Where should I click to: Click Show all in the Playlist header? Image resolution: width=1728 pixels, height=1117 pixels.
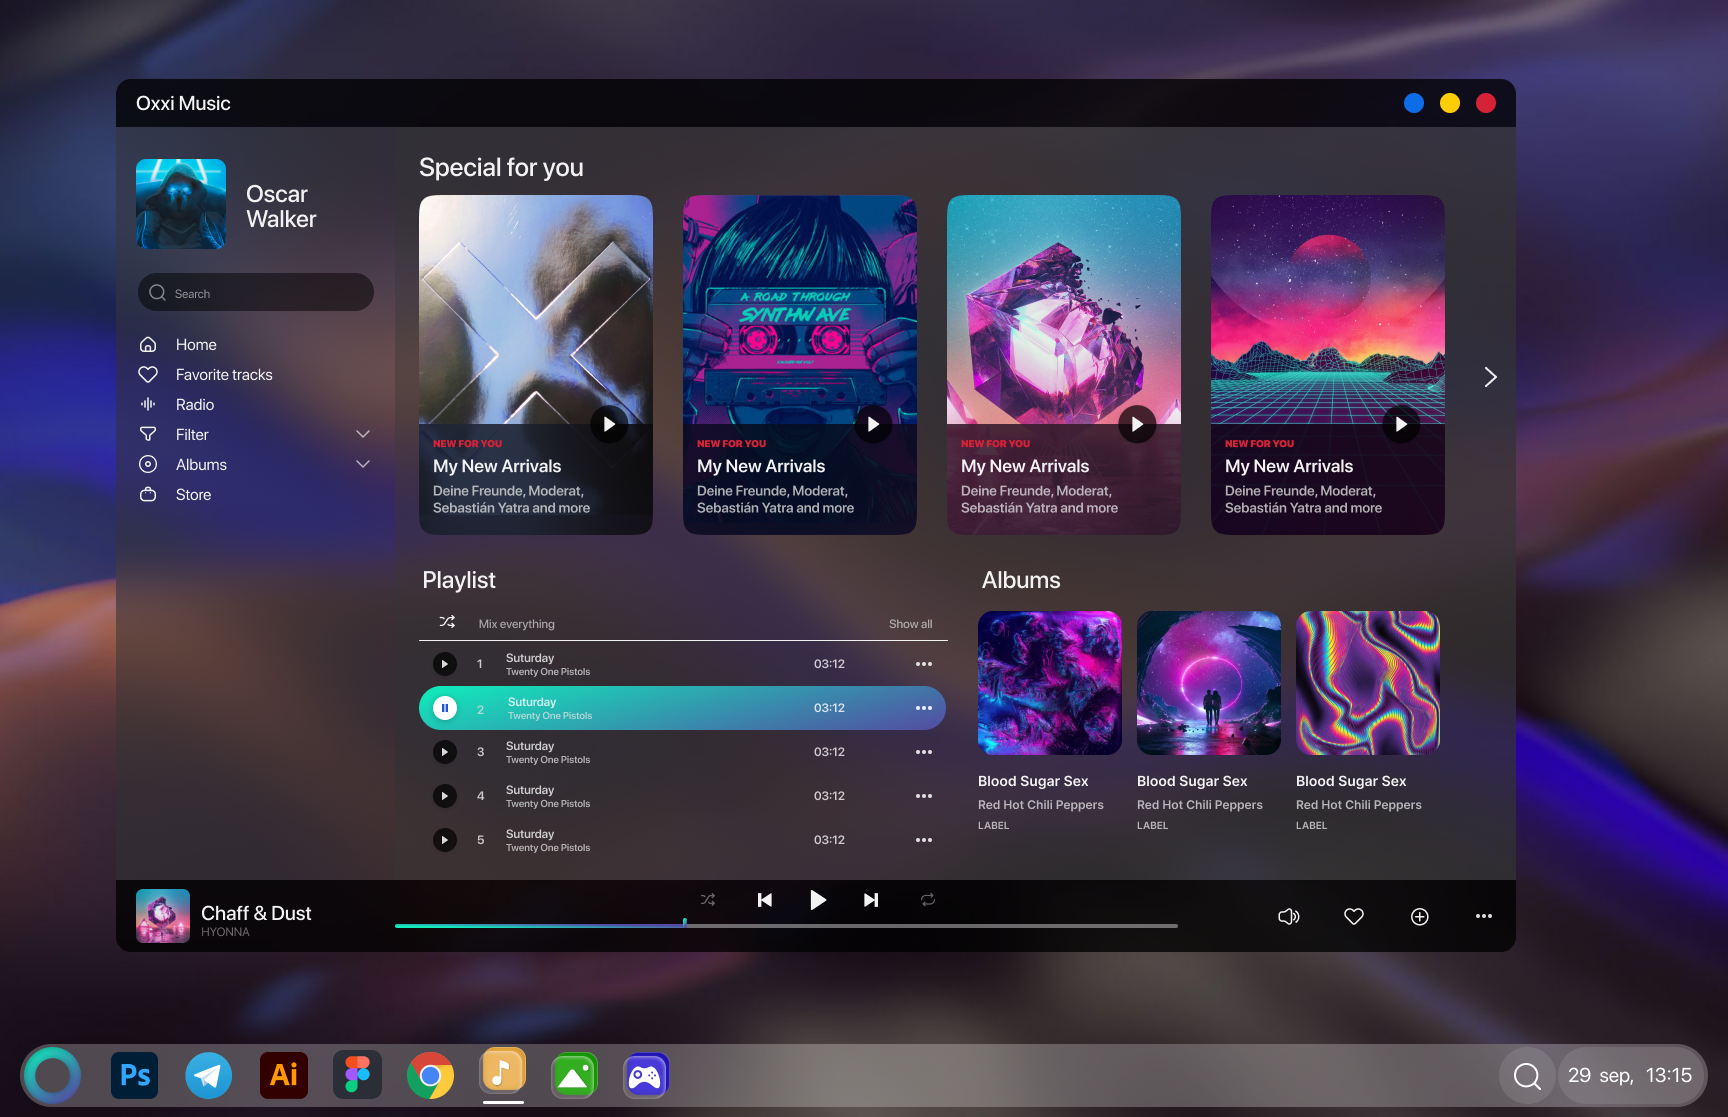pos(911,624)
